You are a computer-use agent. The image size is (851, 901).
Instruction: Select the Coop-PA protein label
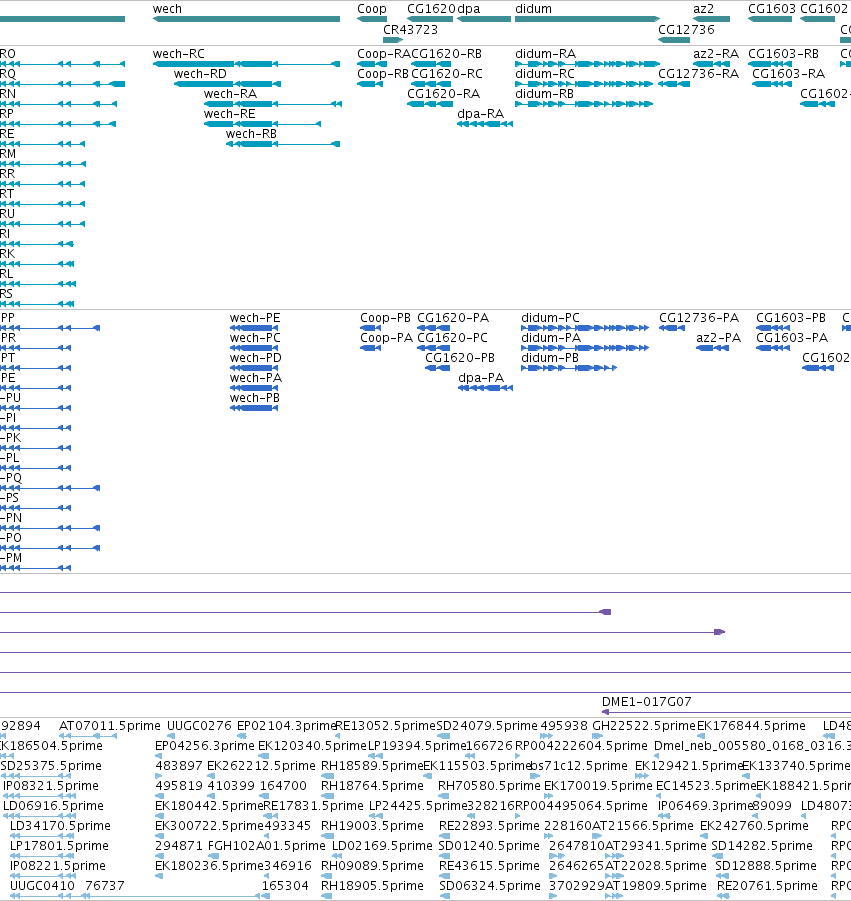click(x=386, y=338)
